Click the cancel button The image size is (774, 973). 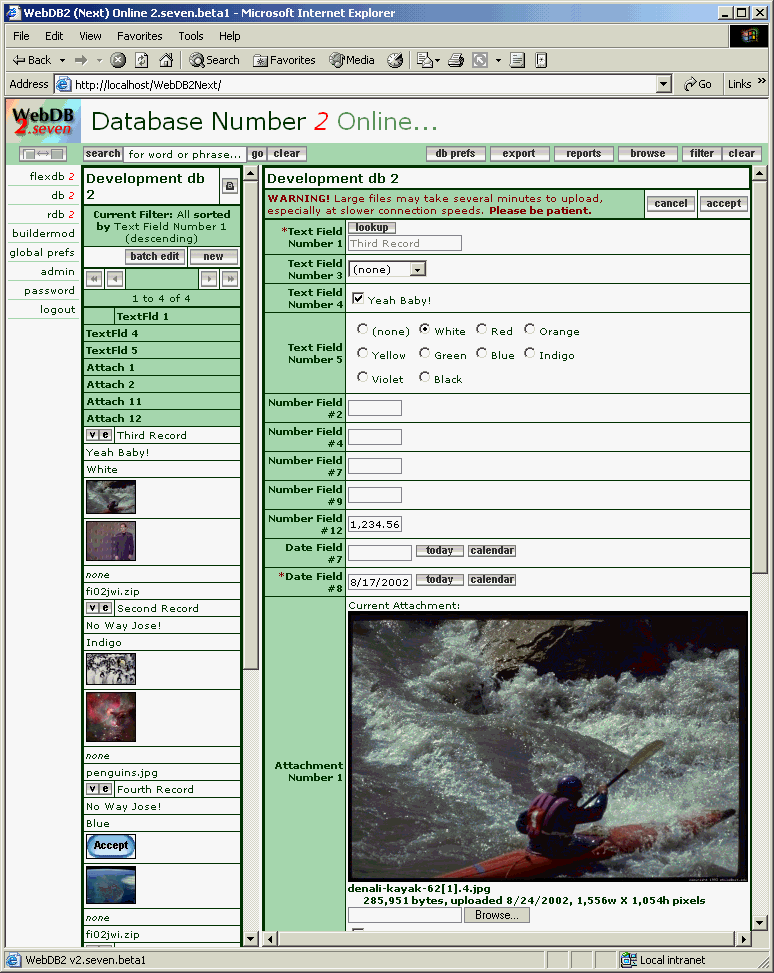[670, 204]
